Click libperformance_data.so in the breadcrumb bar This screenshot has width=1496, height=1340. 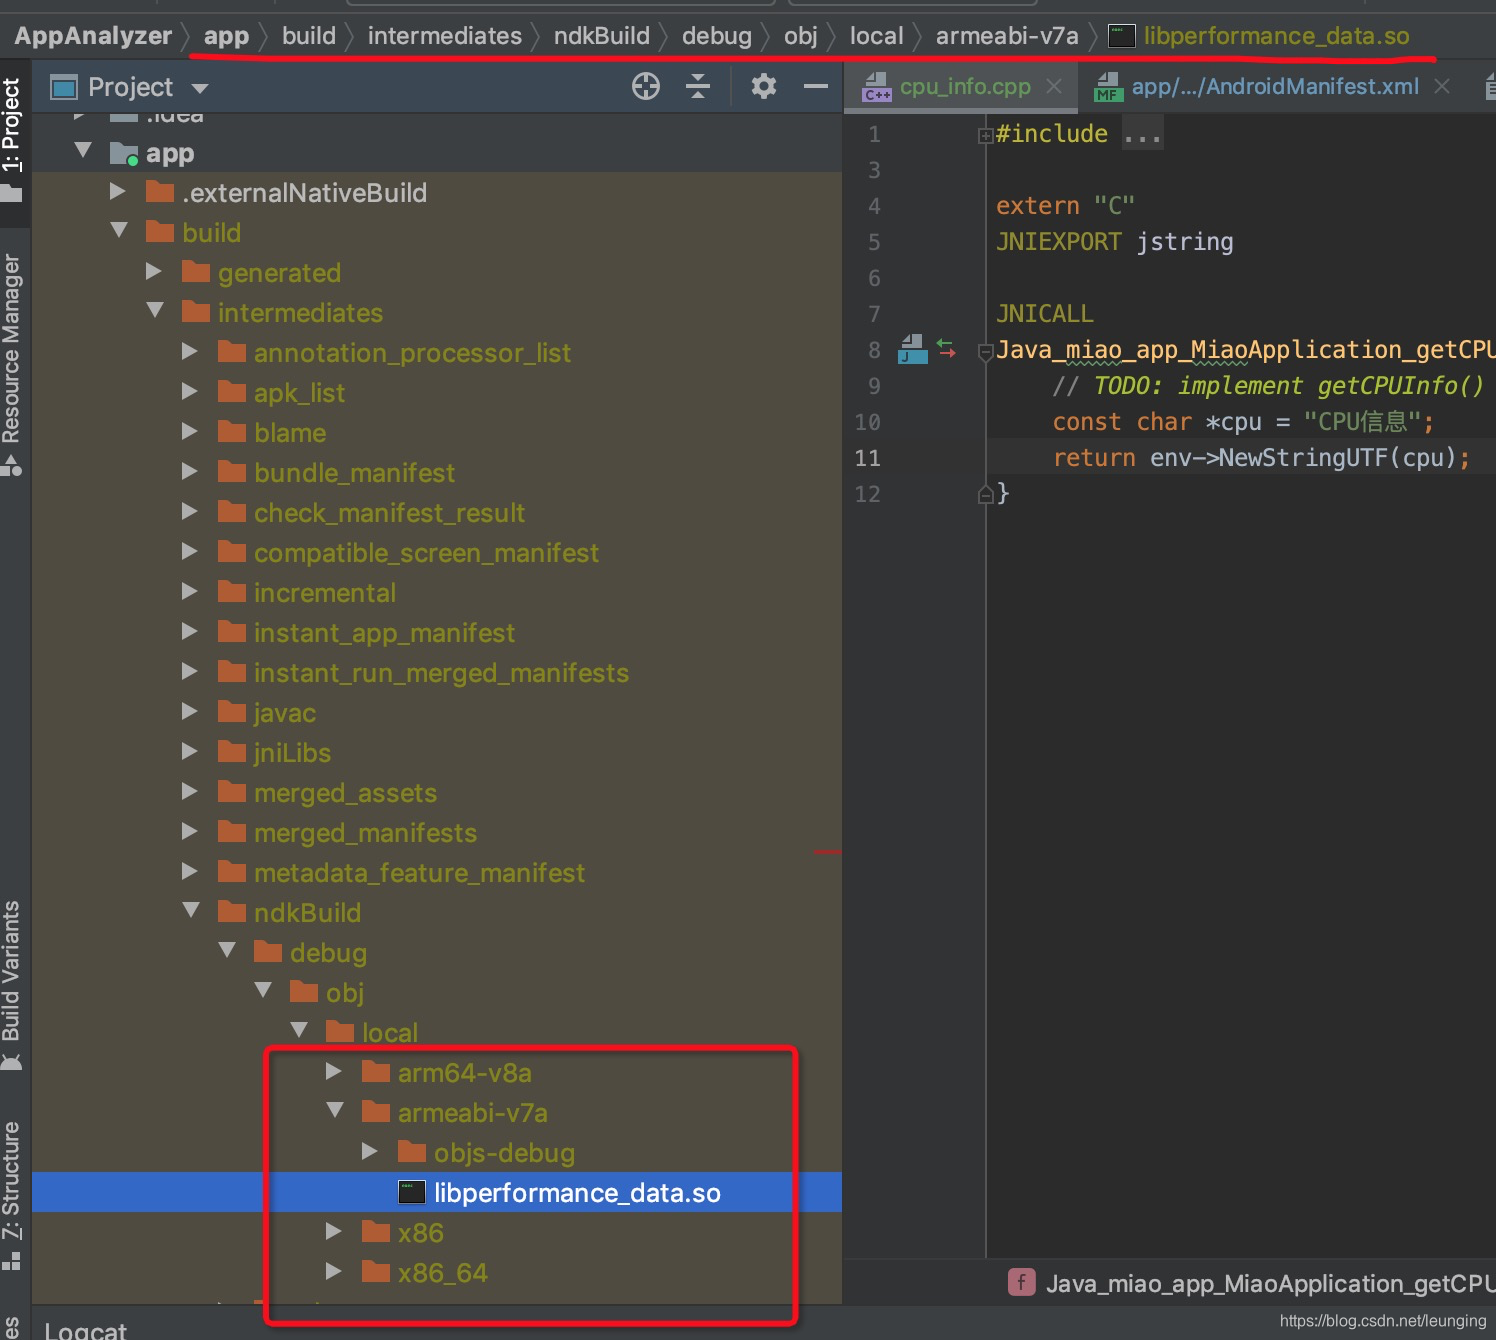[x=1277, y=36]
